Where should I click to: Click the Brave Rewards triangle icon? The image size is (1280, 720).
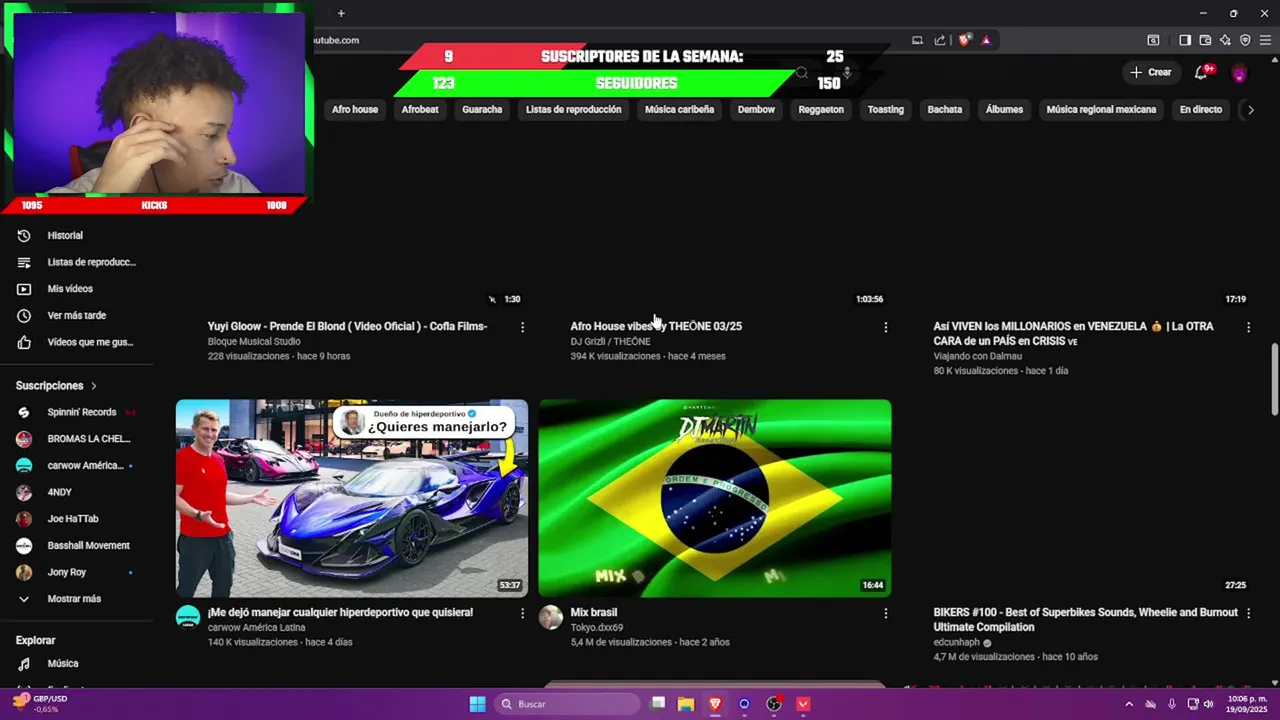[x=986, y=40]
